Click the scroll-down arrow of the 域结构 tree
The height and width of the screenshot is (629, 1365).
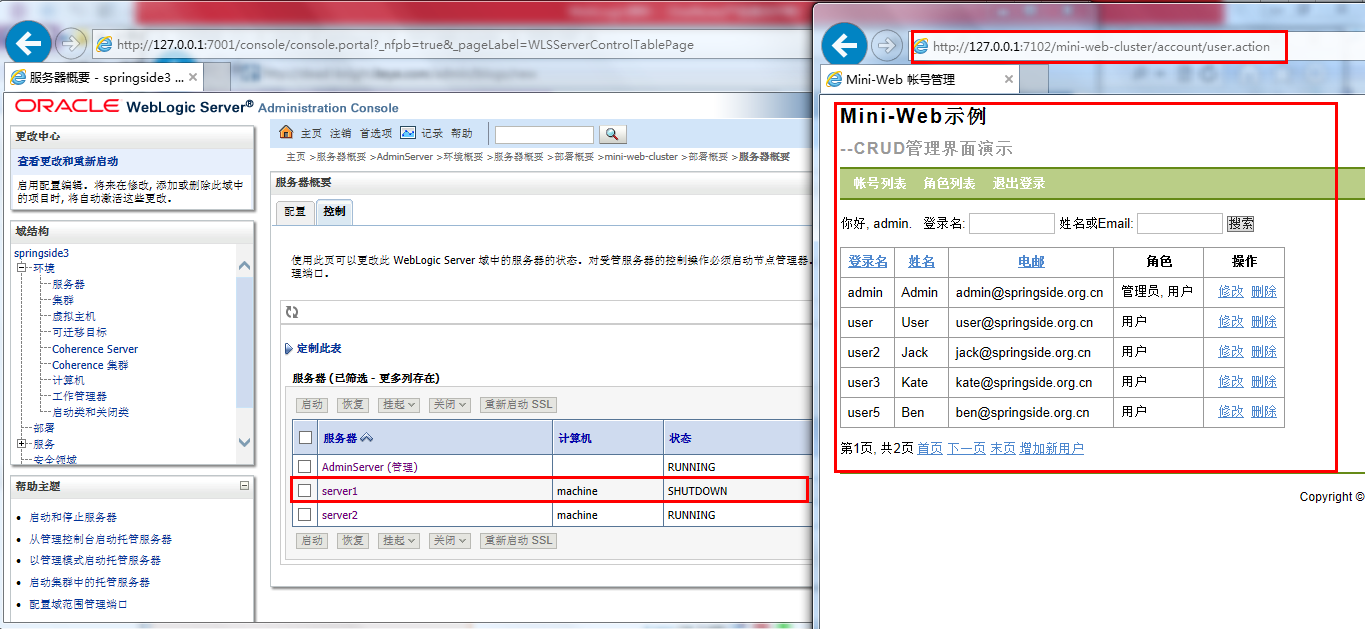pyautogui.click(x=245, y=441)
